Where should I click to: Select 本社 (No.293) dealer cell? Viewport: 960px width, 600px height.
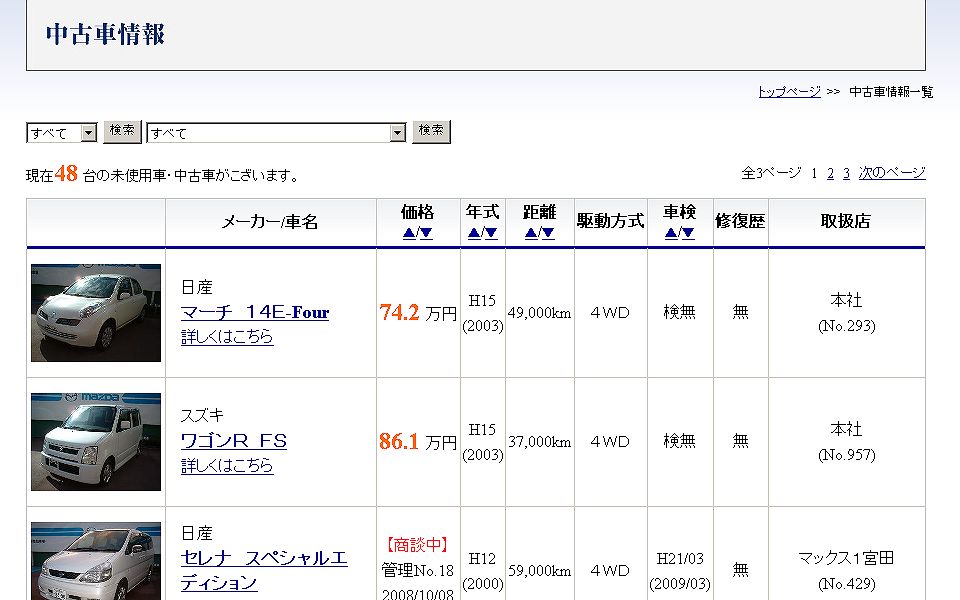coord(847,313)
